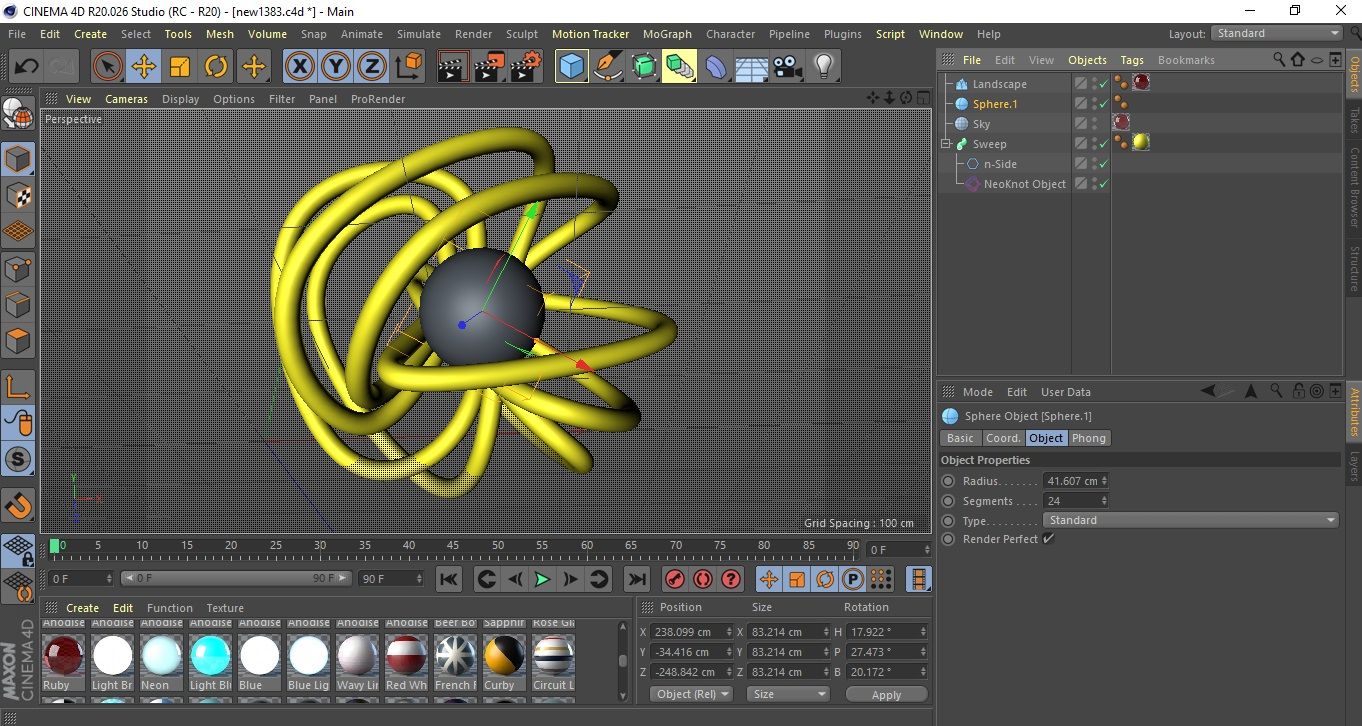This screenshot has height=726, width=1362.
Task: Step the Segments value spinner
Action: click(x=1104, y=501)
